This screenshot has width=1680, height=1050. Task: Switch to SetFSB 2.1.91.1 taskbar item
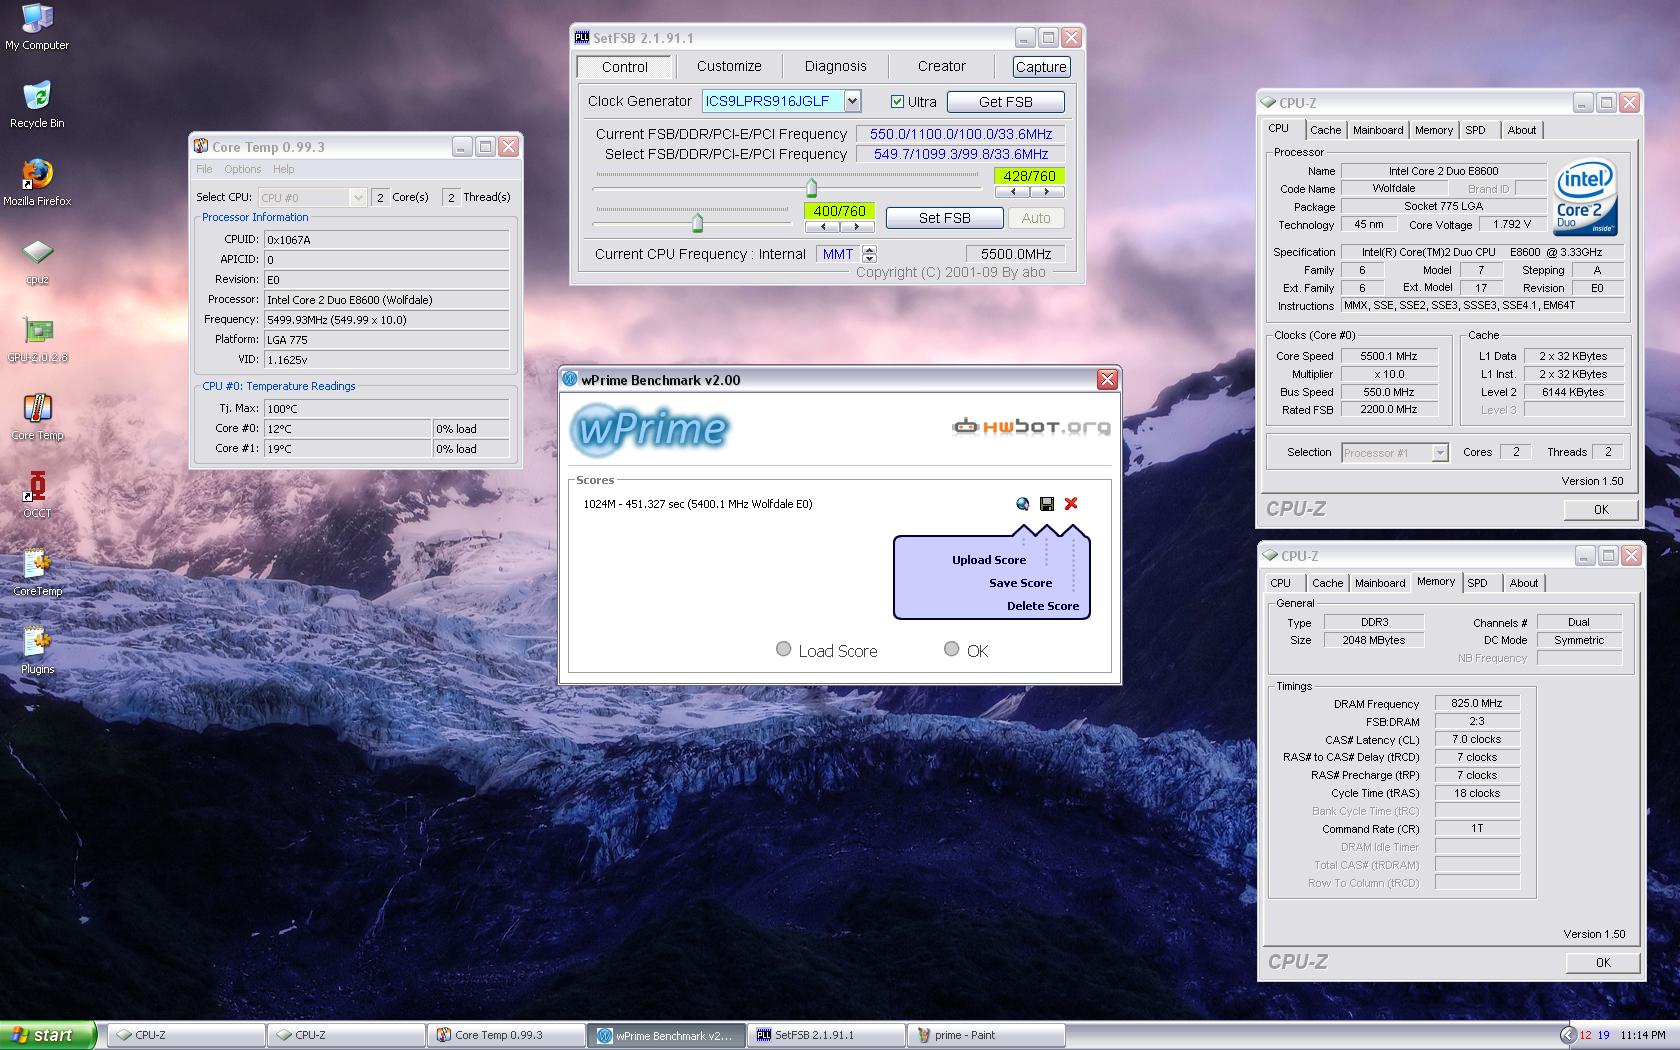point(826,1035)
